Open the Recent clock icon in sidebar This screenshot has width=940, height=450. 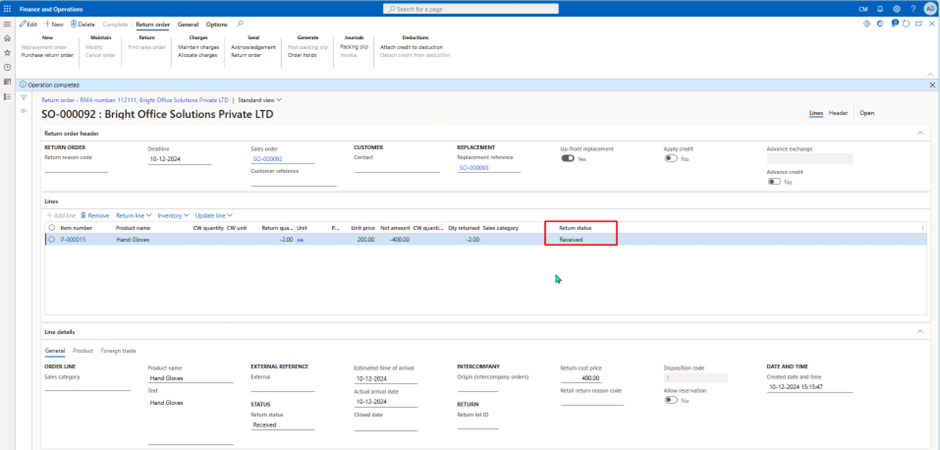pos(7,67)
